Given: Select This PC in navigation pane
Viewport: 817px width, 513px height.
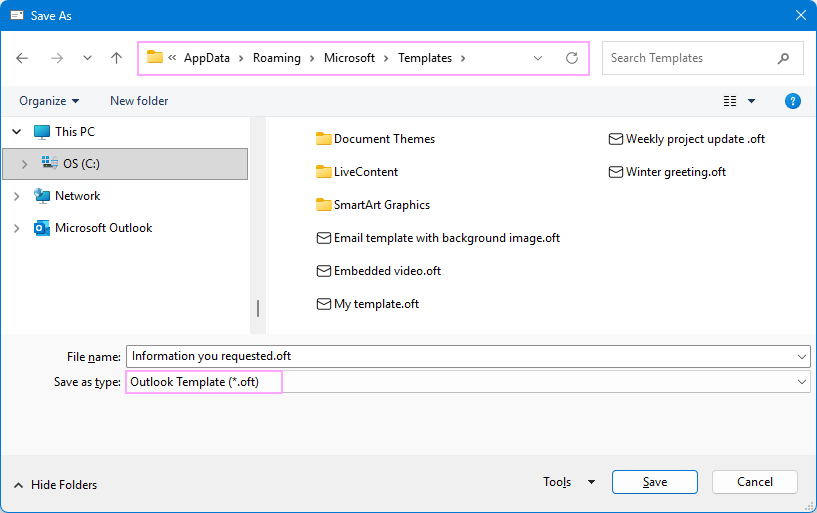Looking at the screenshot, I should (x=75, y=132).
